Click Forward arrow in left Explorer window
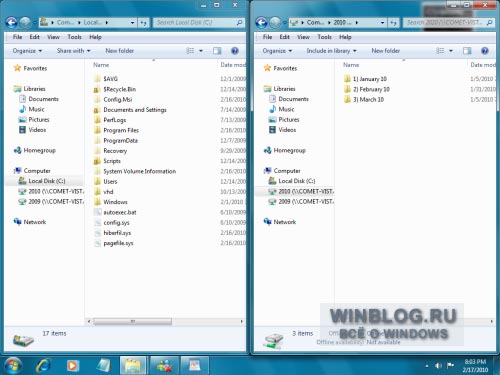Viewport: 500px width, 375px height. [25, 22]
